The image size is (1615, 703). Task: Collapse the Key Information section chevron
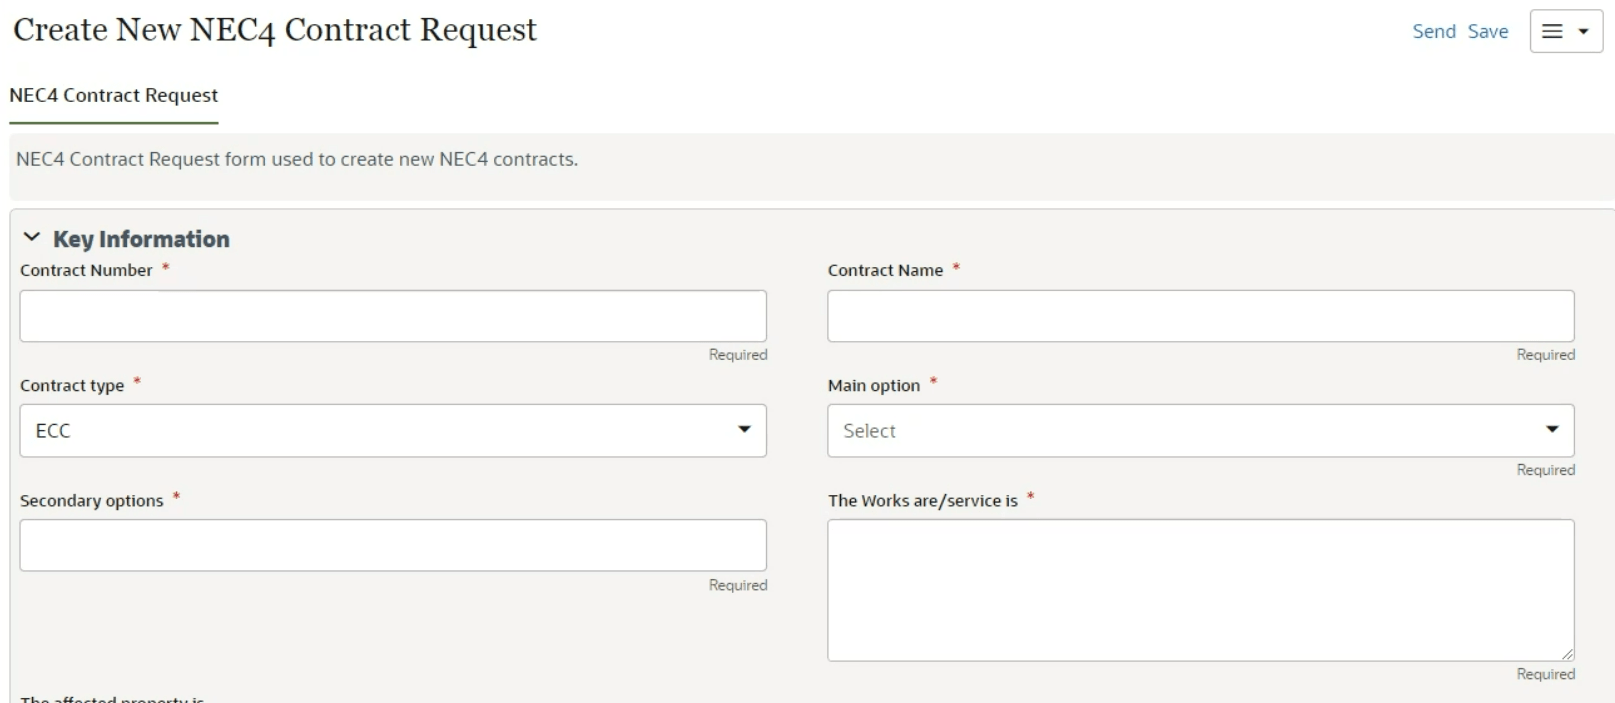[32, 237]
